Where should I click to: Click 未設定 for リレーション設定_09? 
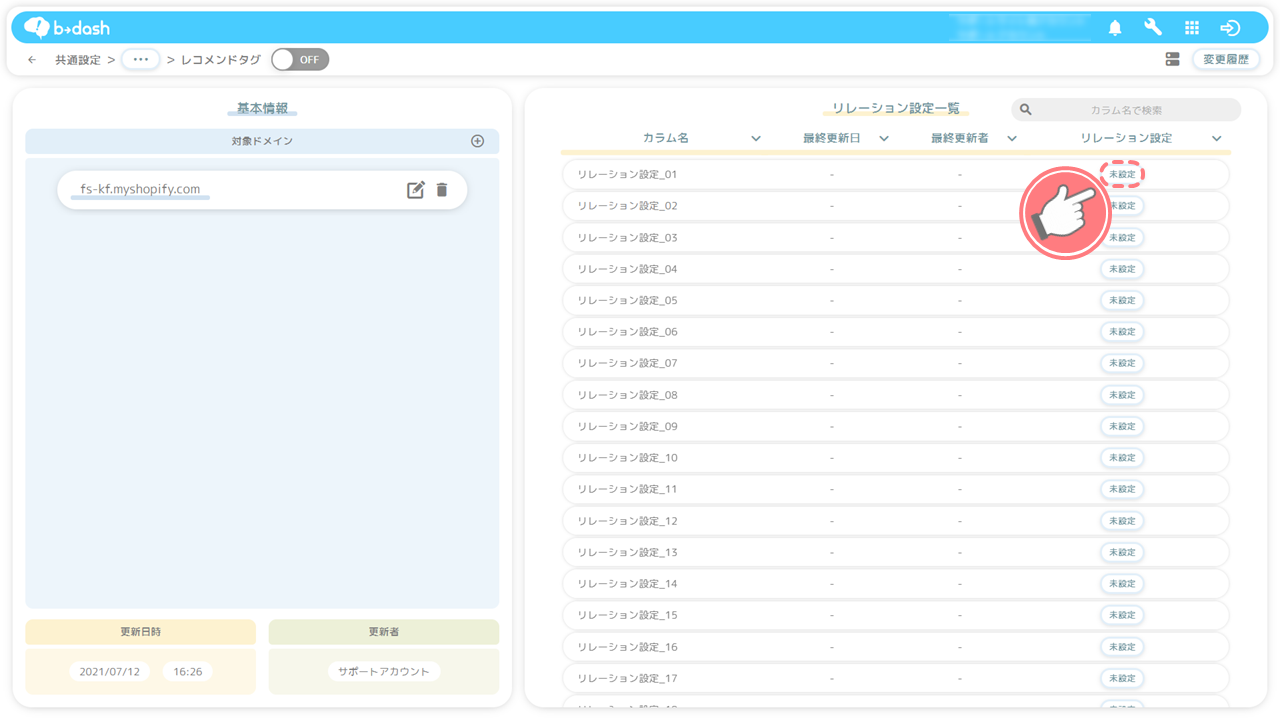point(1122,426)
